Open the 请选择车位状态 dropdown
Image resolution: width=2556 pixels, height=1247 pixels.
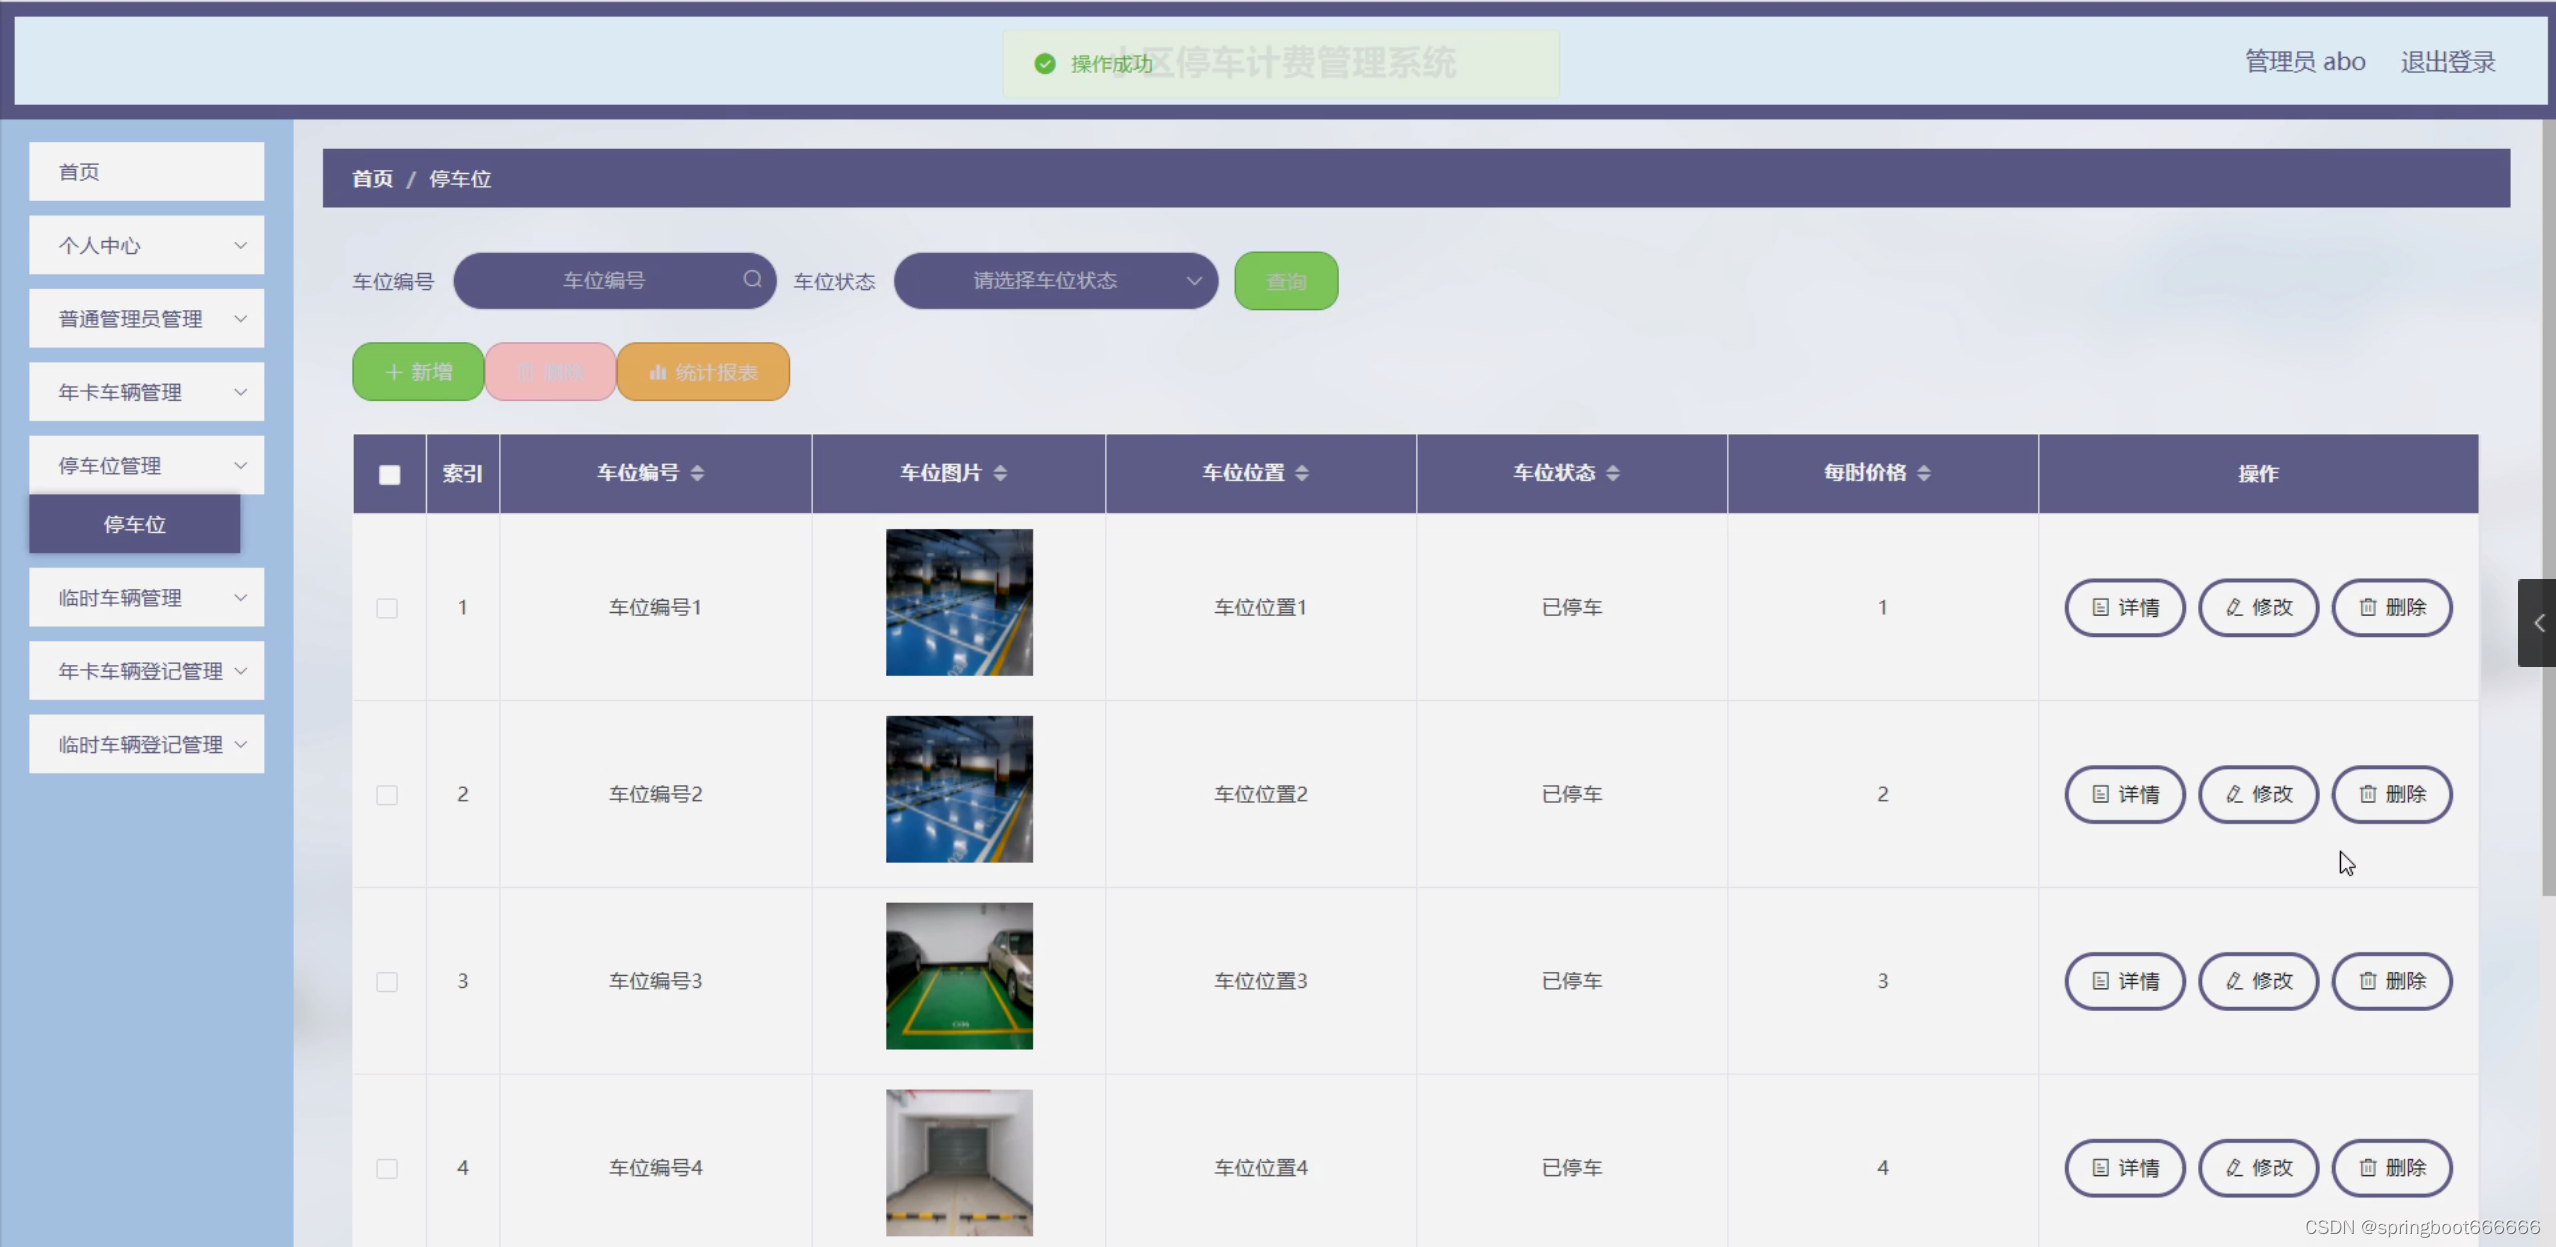(1055, 281)
